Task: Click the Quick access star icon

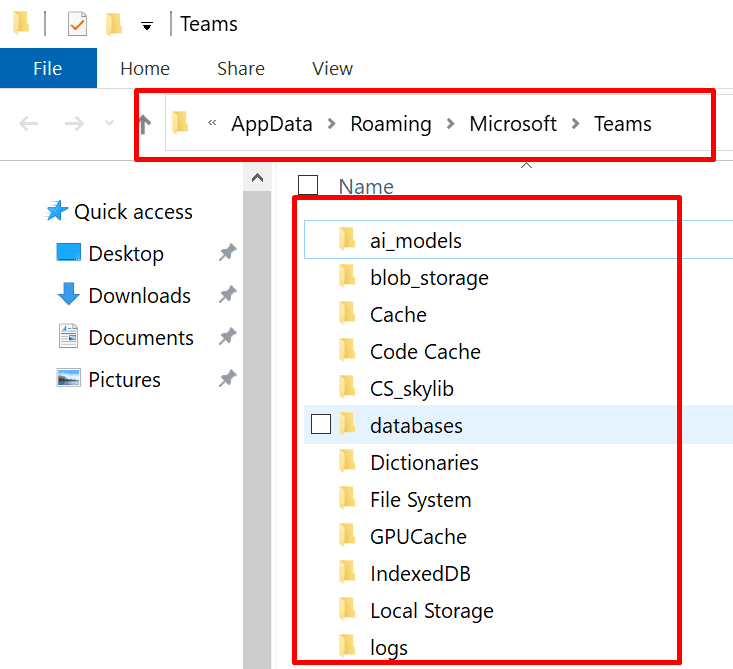Action: 57,211
